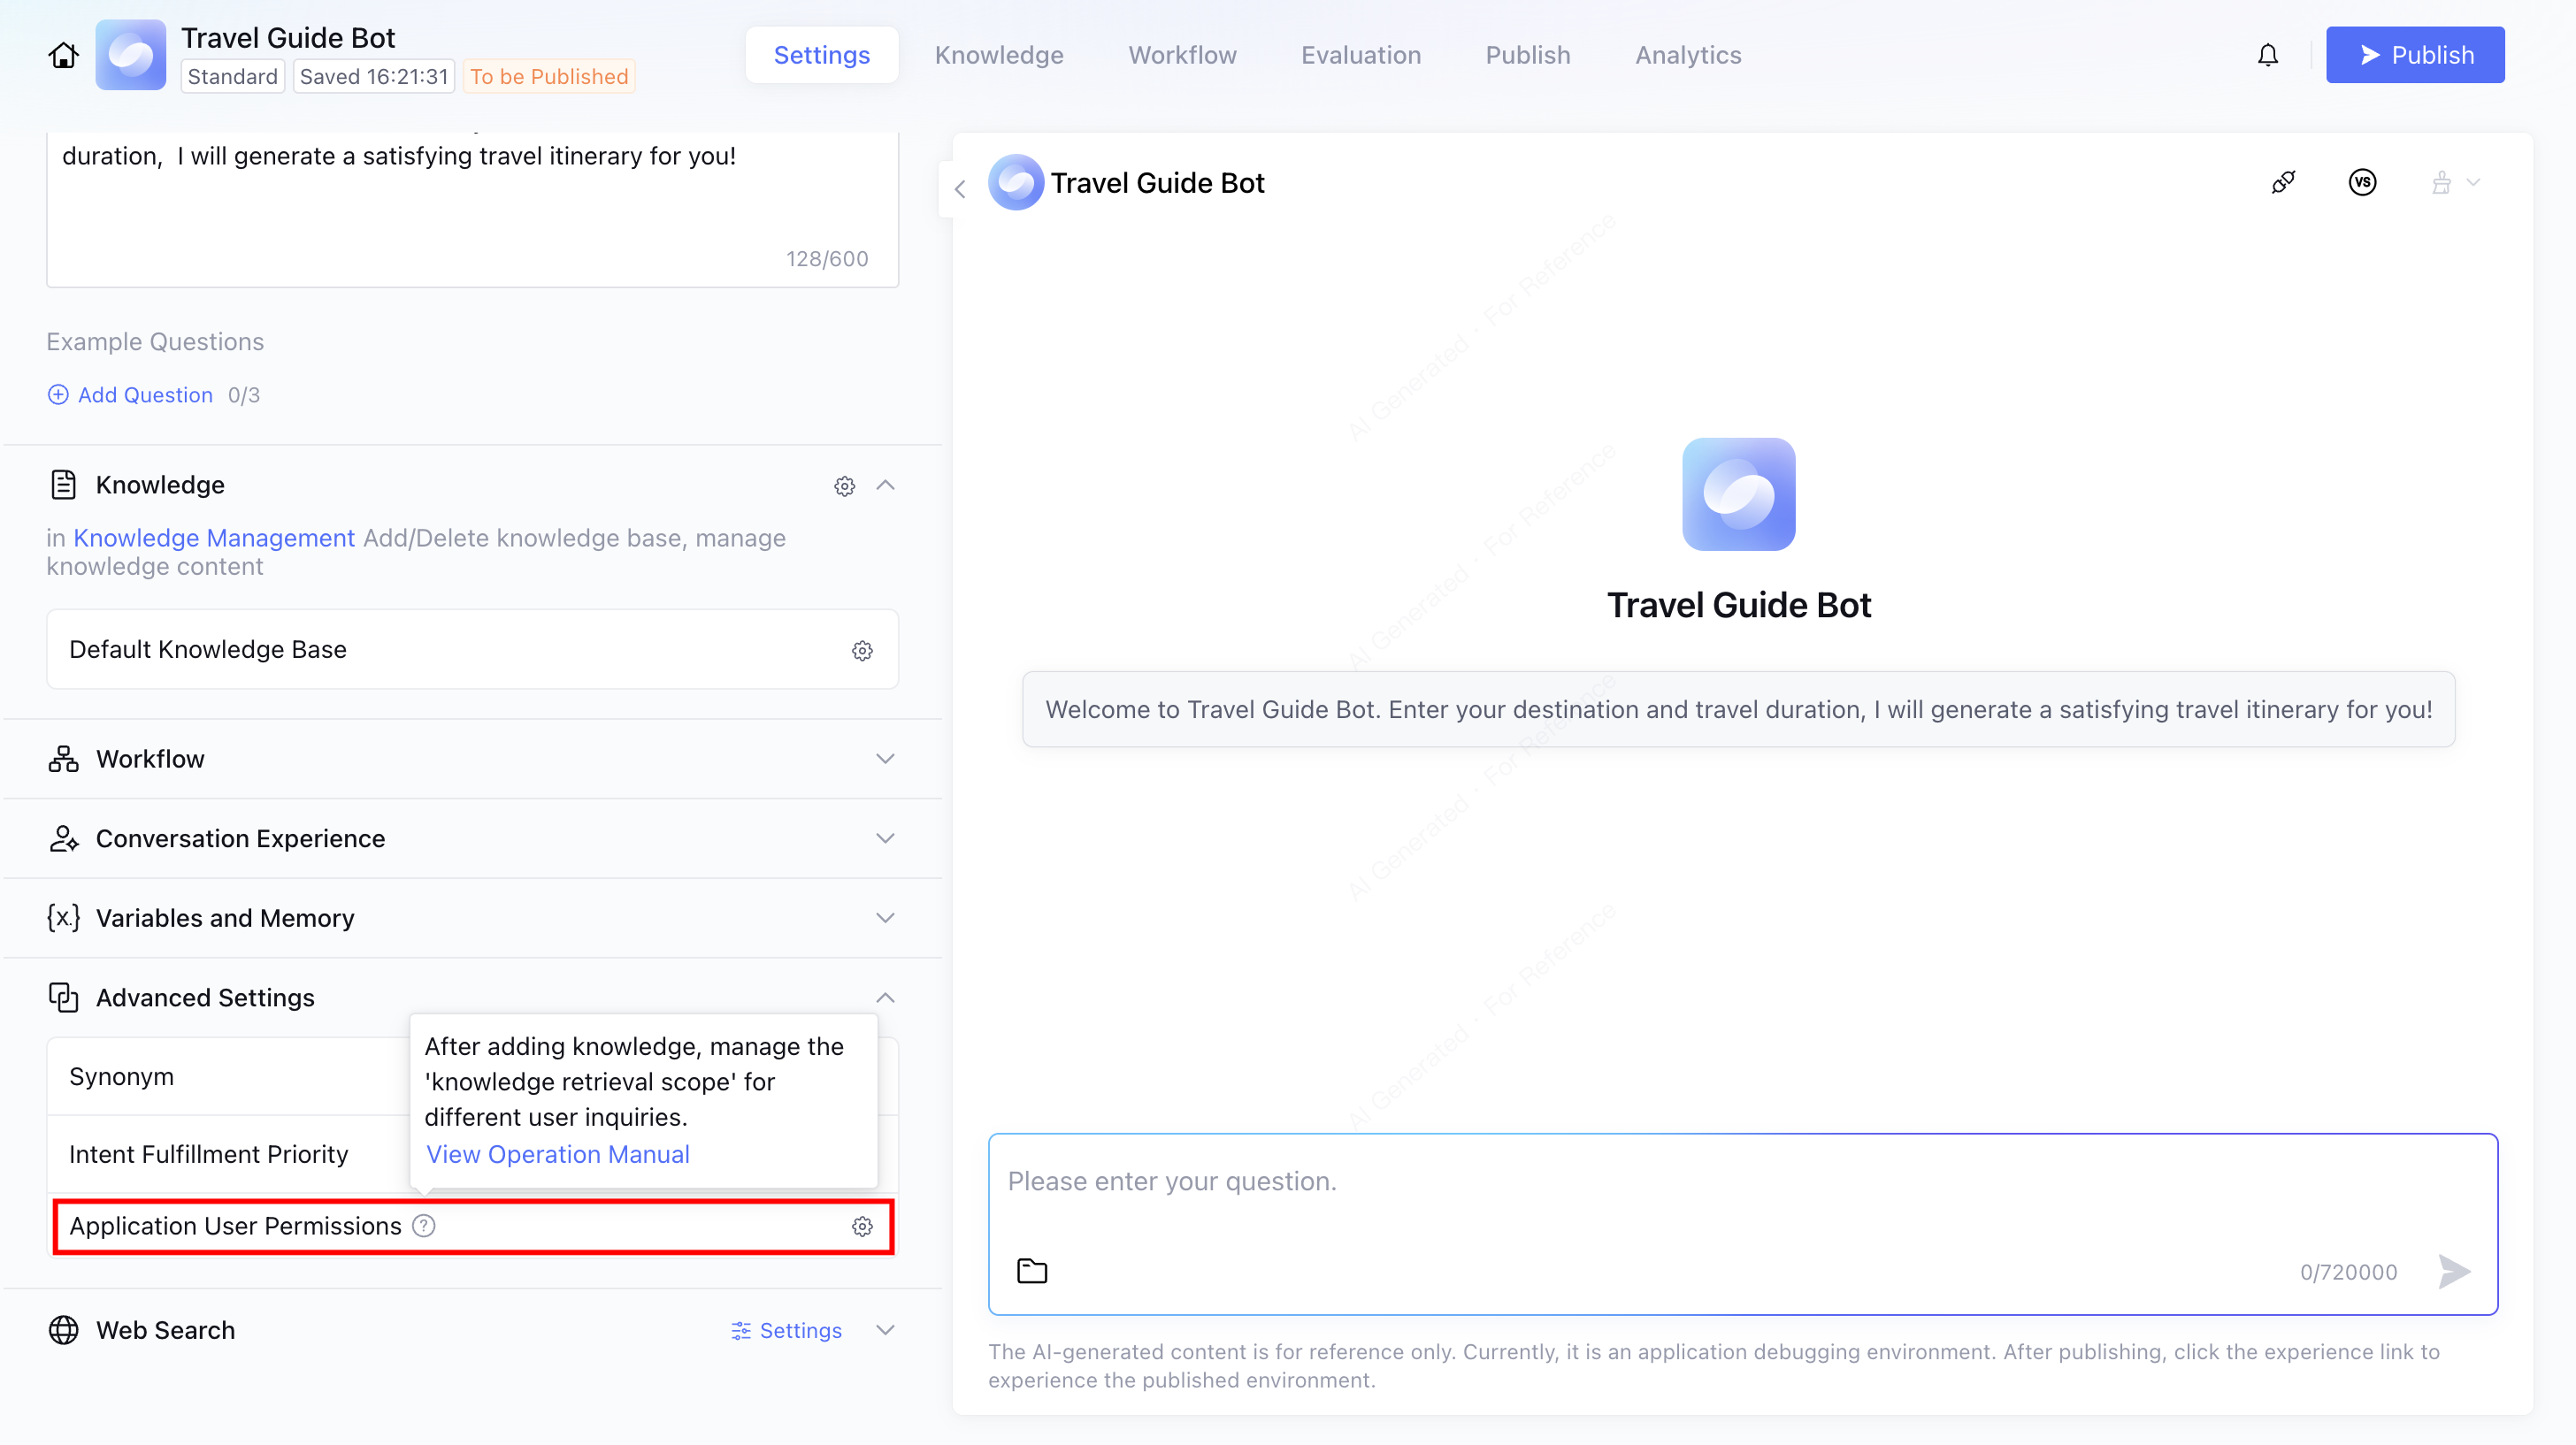Click the folder upload icon in chat input
2576x1445 pixels.
point(1032,1271)
